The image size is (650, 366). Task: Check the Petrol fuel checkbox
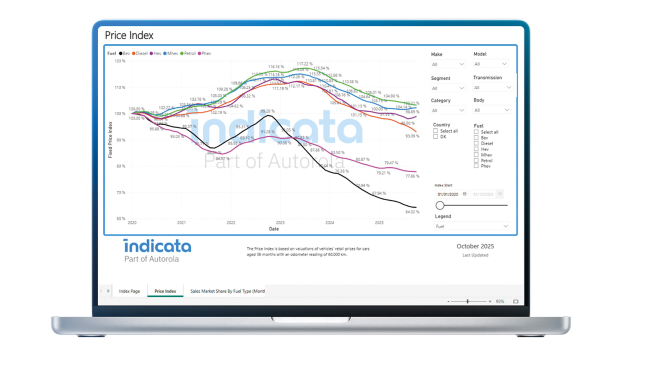(x=476, y=160)
